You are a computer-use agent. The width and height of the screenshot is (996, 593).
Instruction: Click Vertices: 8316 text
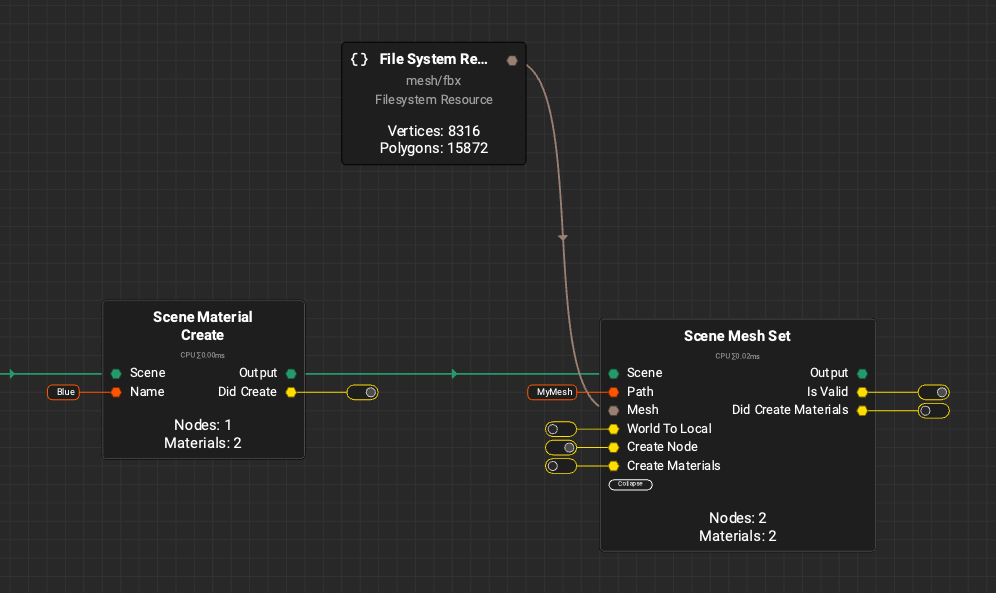click(433, 131)
